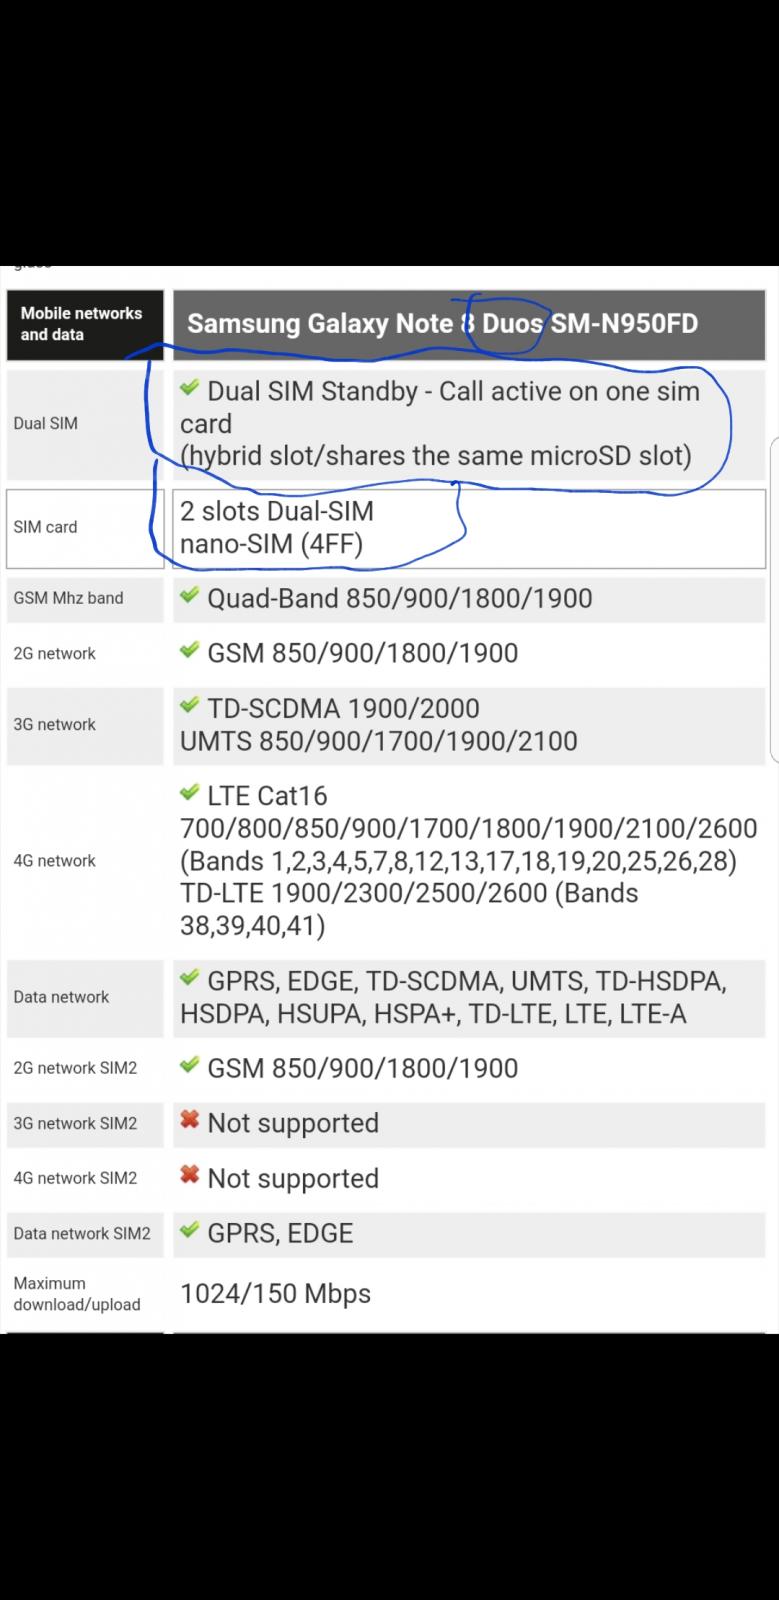779x1600 pixels.
Task: Click the GSM Mhz band label
Action: pos(68,598)
